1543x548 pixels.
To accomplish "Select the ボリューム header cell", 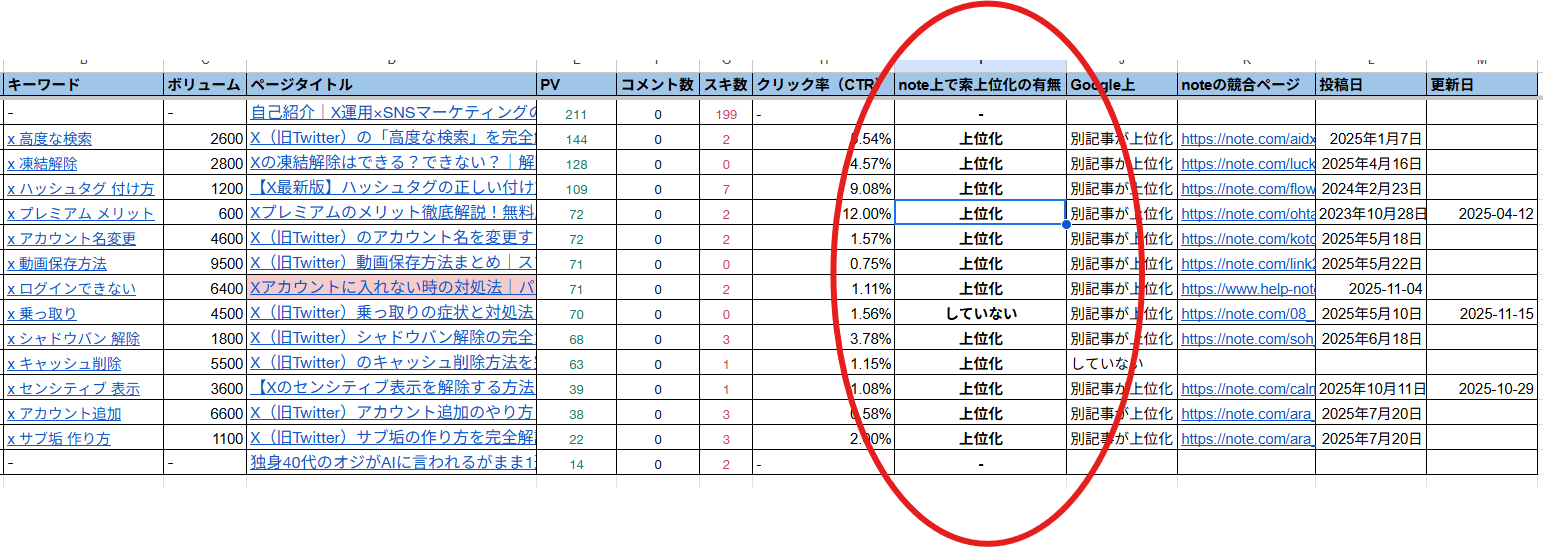I will coord(204,85).
